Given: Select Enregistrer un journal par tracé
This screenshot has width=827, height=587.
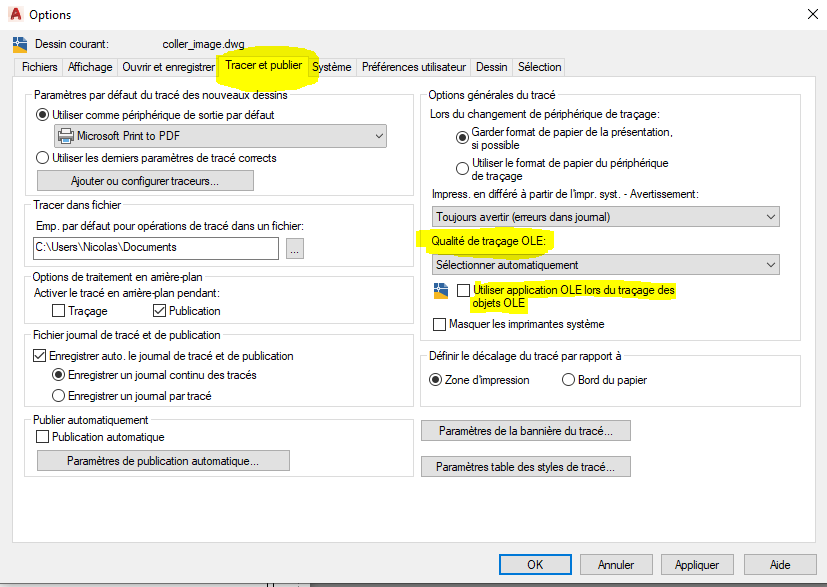Looking at the screenshot, I should [58, 395].
